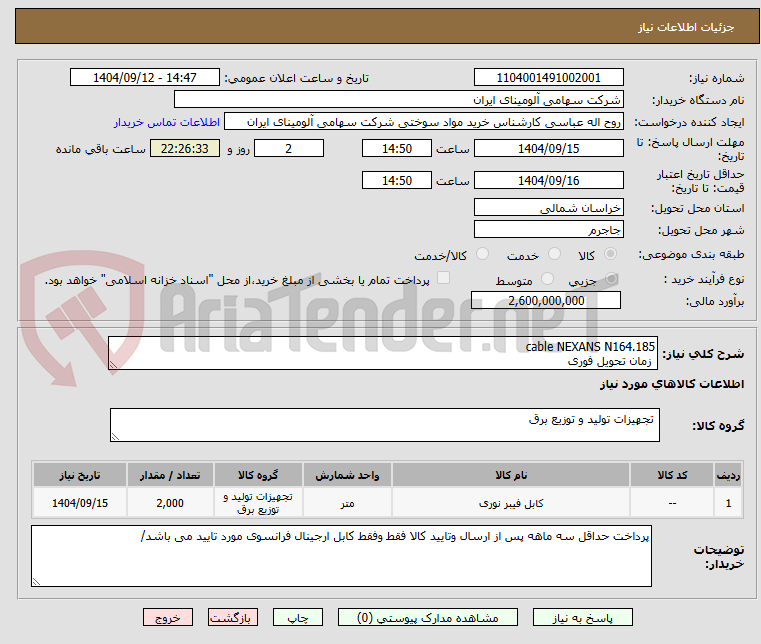Screen dimensions: 761x644
Task: Click the 'جزئیات اطلاعات نیاز' header title
Action: (x=686, y=27)
